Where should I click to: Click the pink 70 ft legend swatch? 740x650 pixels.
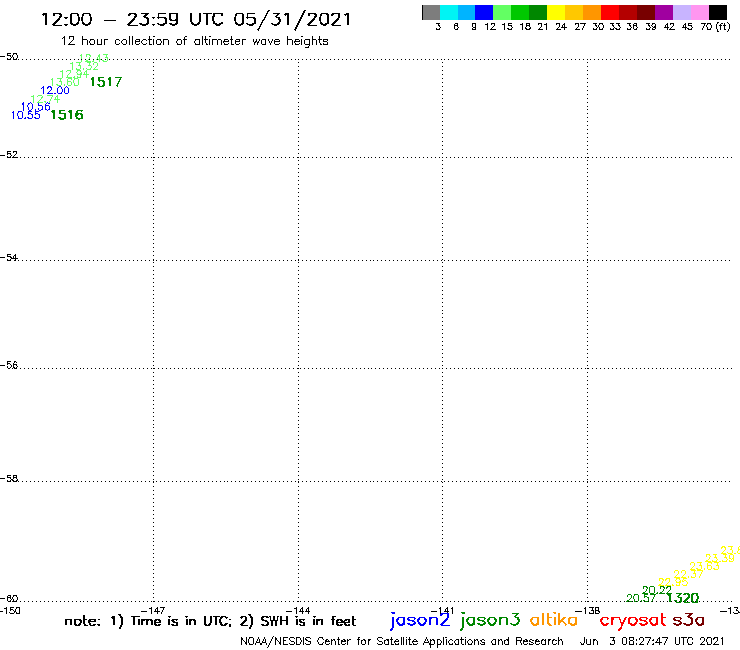tap(700, 12)
